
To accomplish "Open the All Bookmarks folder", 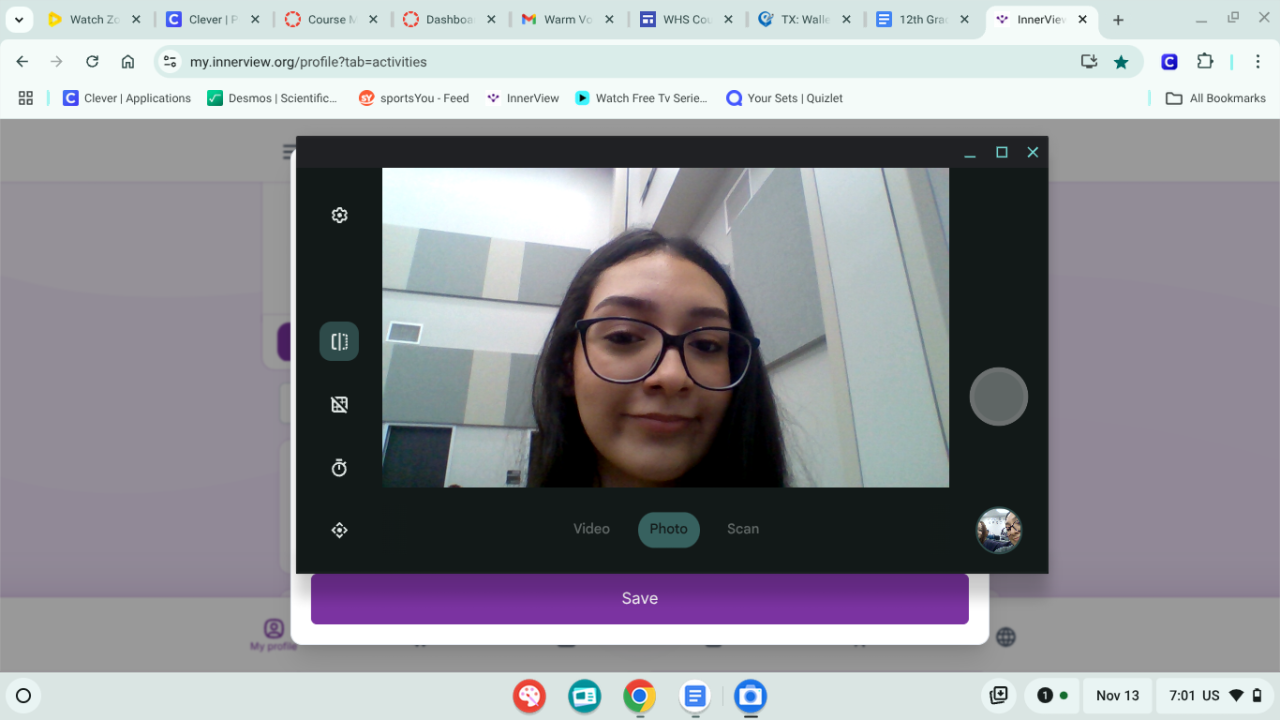I will [x=1216, y=98].
